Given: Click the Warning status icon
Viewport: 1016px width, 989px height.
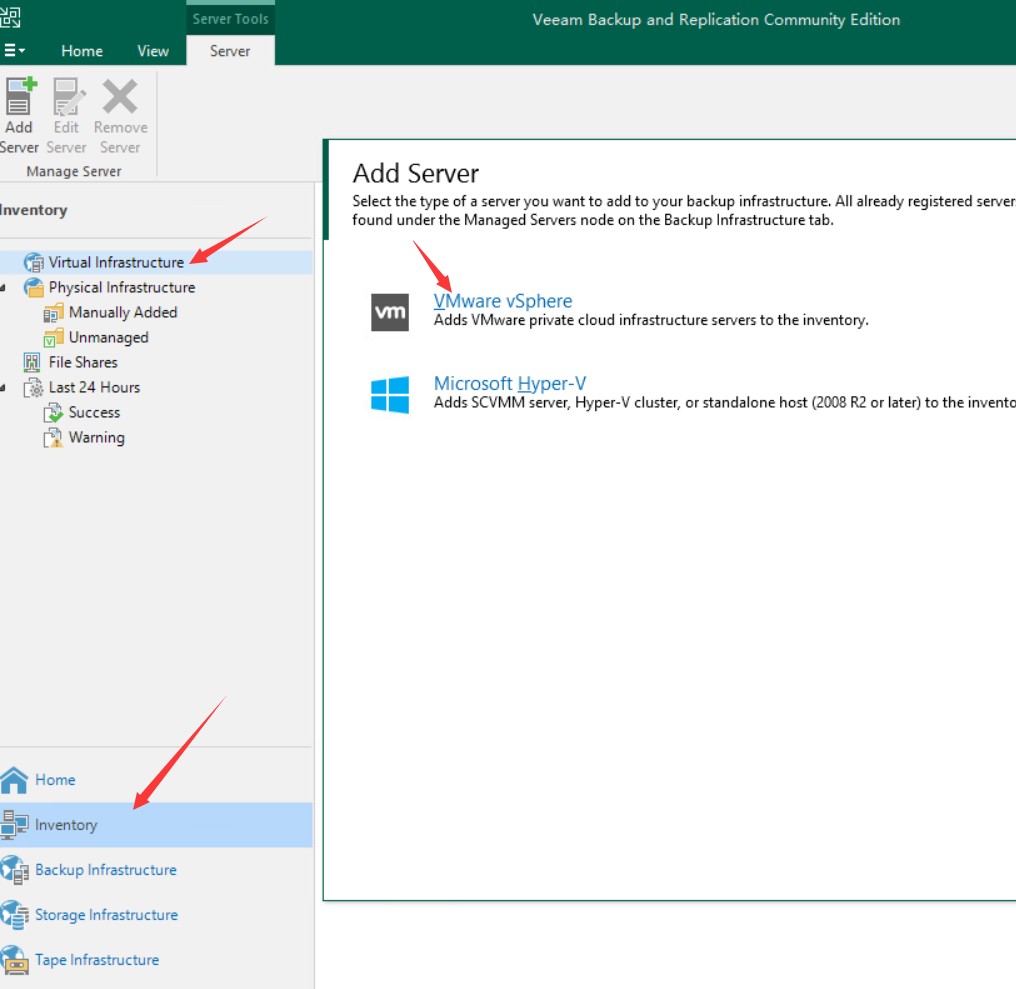Looking at the screenshot, I should [53, 438].
